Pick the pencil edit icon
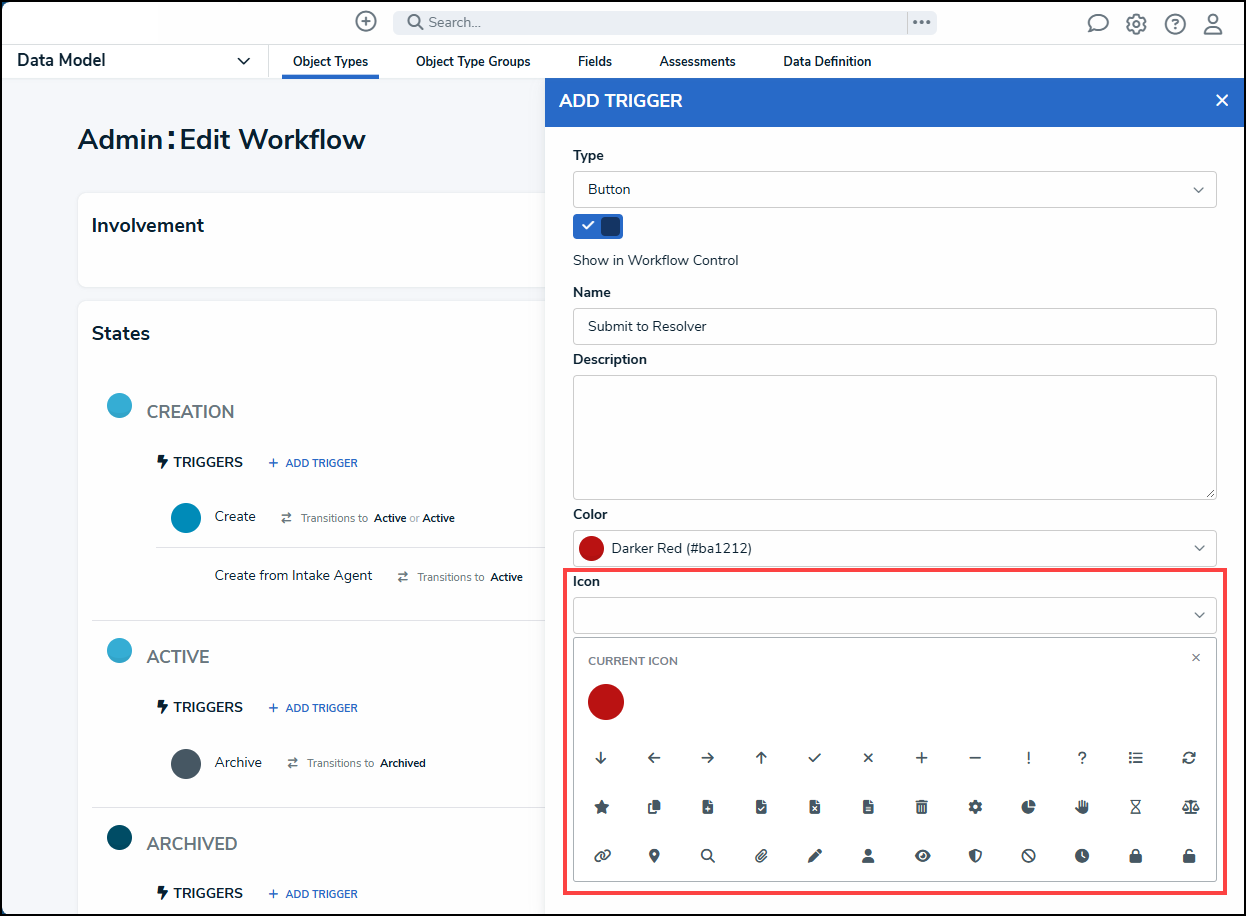Image resolution: width=1246 pixels, height=916 pixels. pos(815,856)
